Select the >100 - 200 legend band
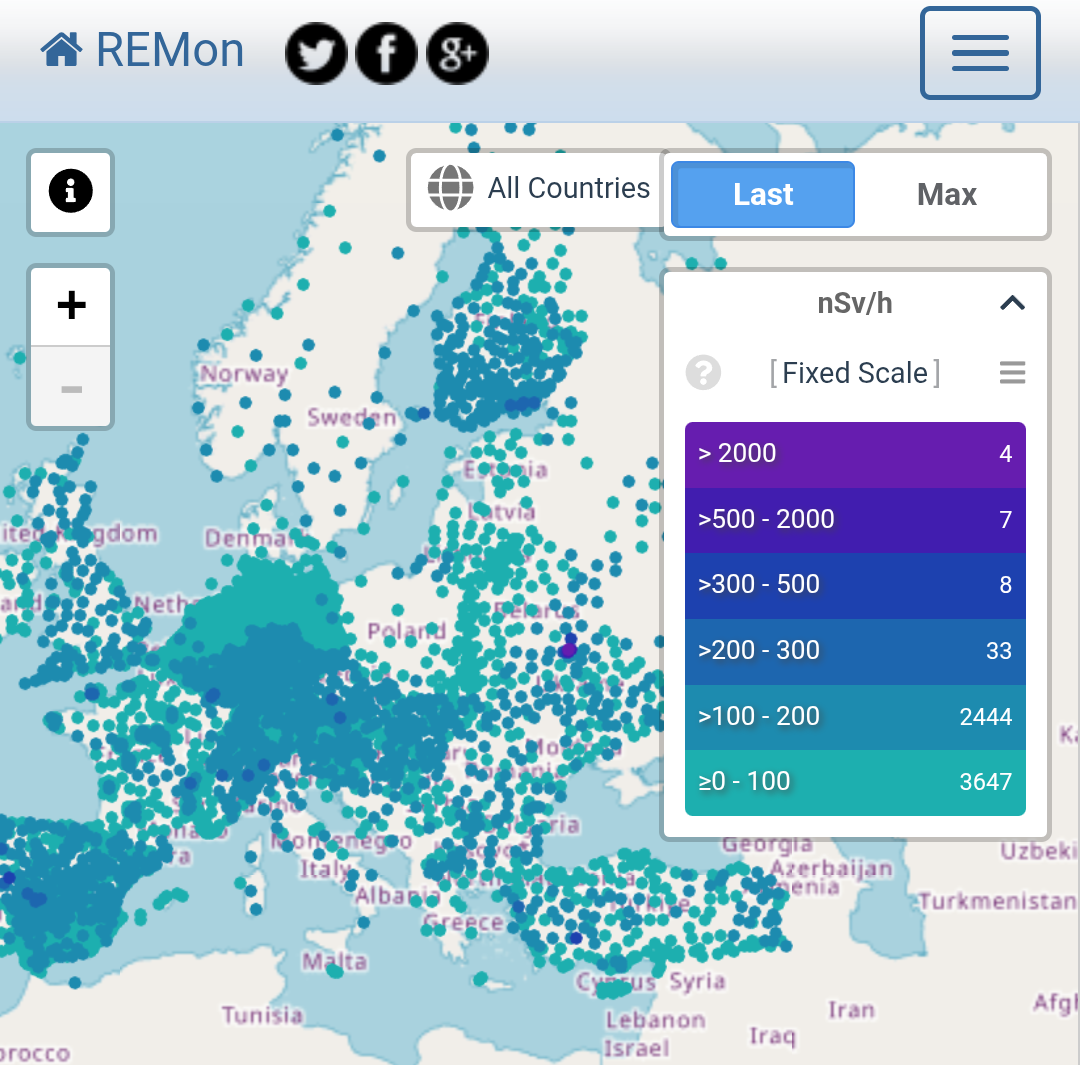Viewport: 1080px width, 1065px height. coord(855,717)
